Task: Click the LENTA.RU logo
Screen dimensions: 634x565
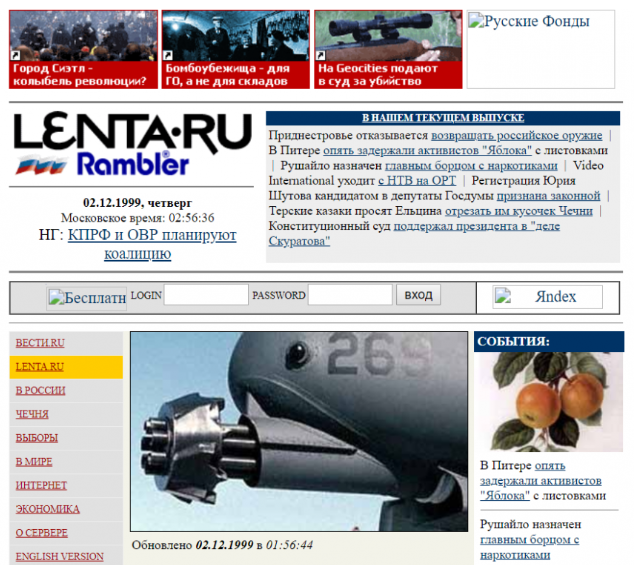Action: [133, 133]
